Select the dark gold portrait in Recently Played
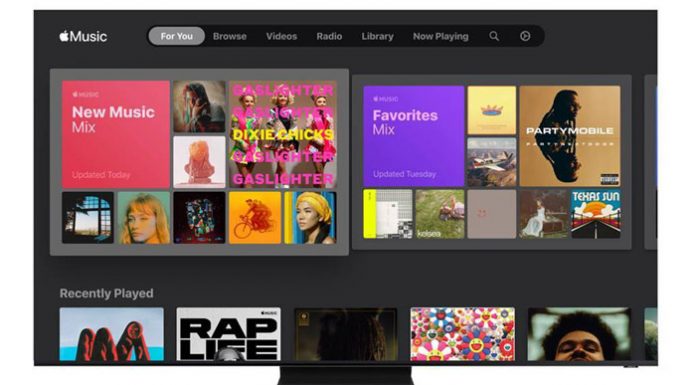Screen dimensions: 696x385 [346, 334]
